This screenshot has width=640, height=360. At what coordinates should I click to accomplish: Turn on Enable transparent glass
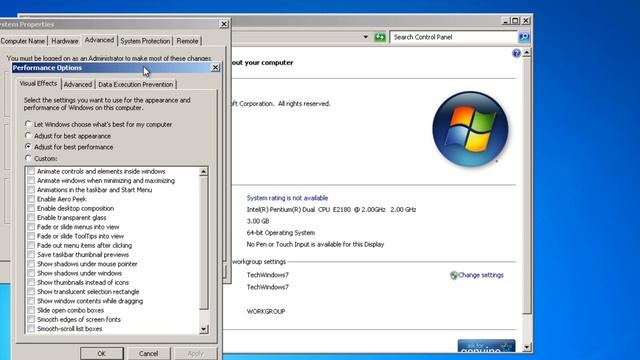[31, 218]
